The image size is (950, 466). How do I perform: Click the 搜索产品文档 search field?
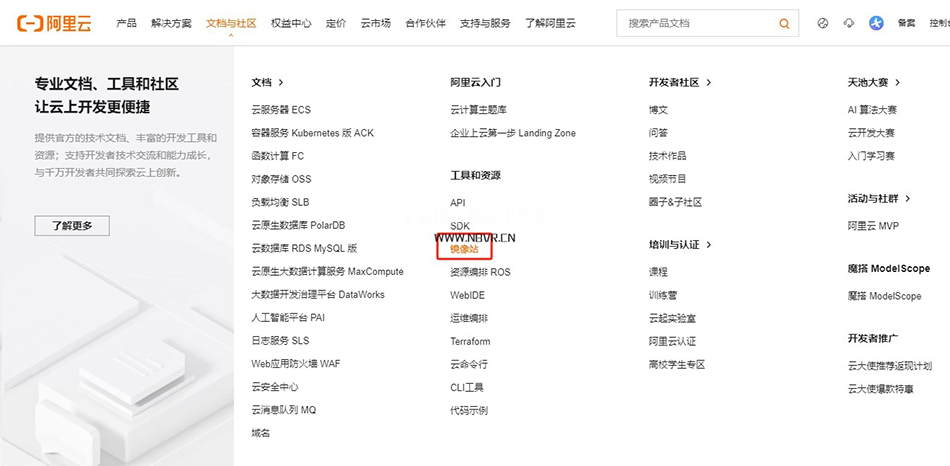695,23
